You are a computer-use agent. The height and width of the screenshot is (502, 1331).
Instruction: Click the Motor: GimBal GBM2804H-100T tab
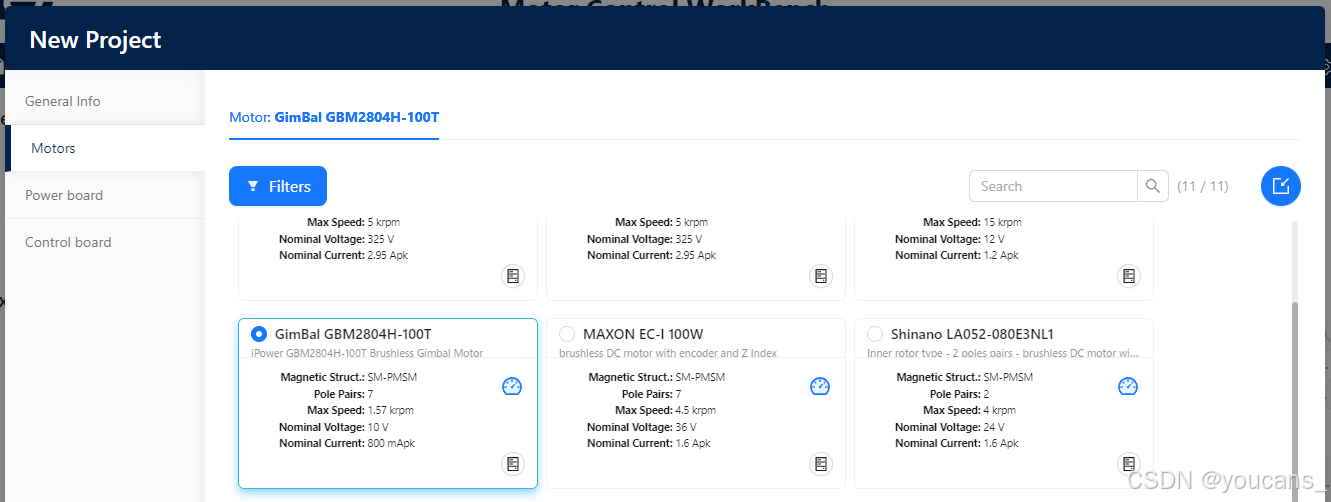(334, 117)
